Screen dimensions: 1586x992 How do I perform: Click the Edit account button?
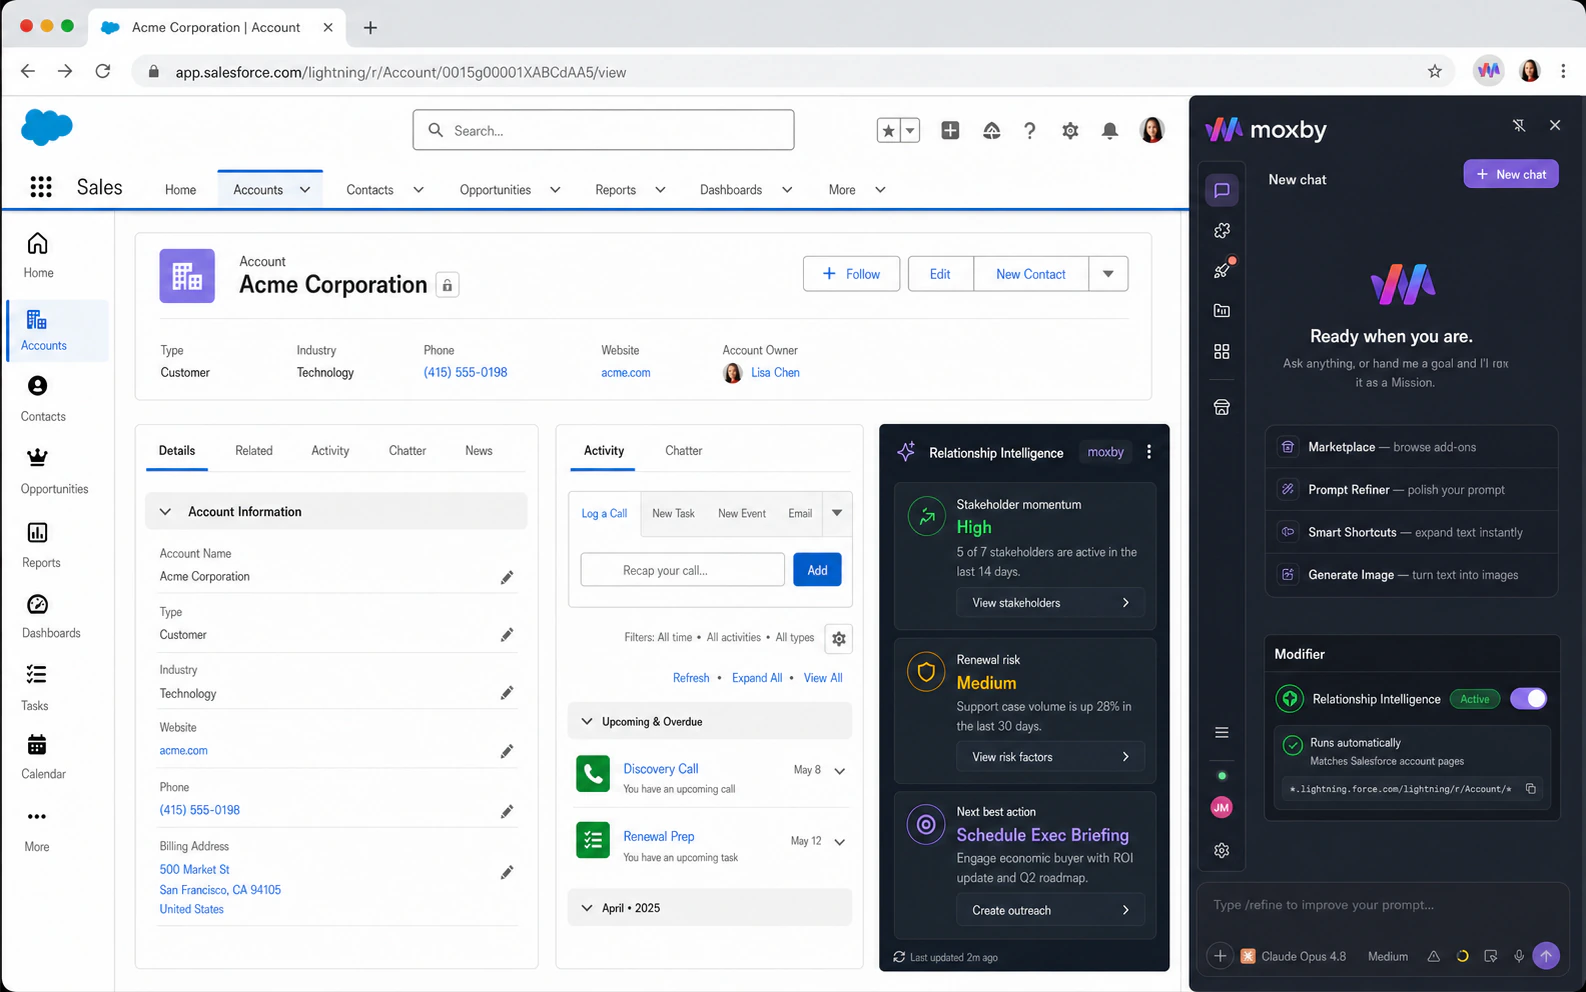[x=940, y=274]
